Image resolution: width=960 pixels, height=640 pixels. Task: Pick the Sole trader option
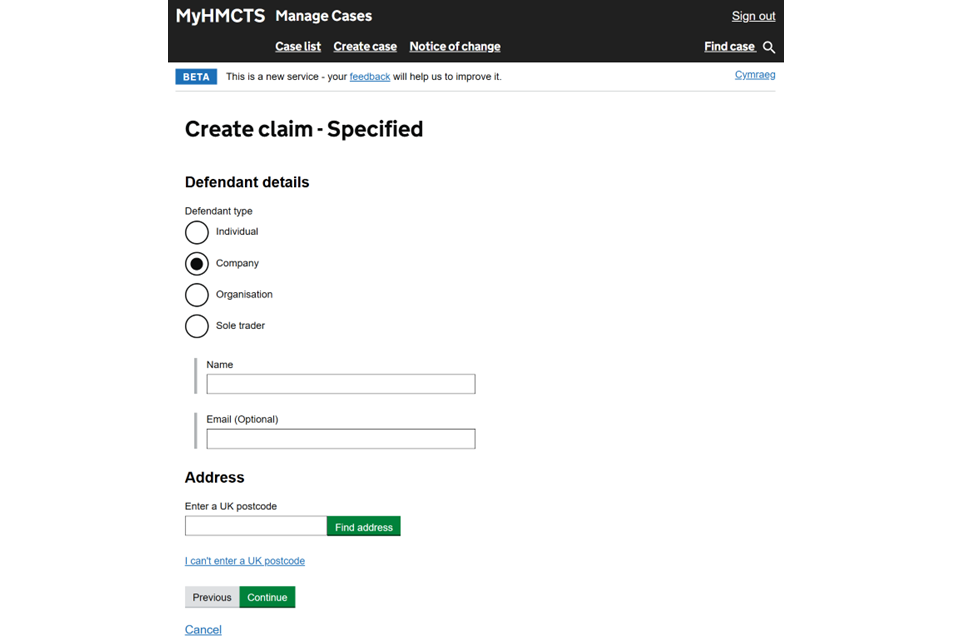197,326
